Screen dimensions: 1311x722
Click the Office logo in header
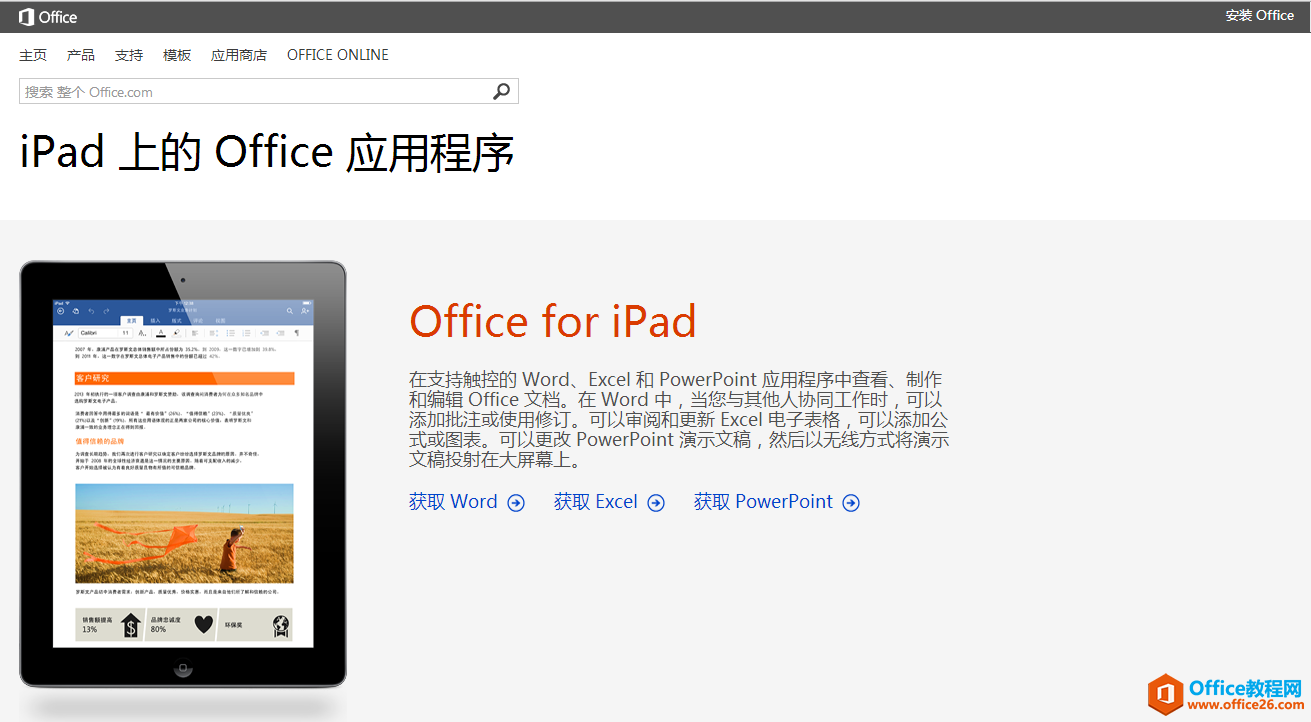click(x=48, y=17)
